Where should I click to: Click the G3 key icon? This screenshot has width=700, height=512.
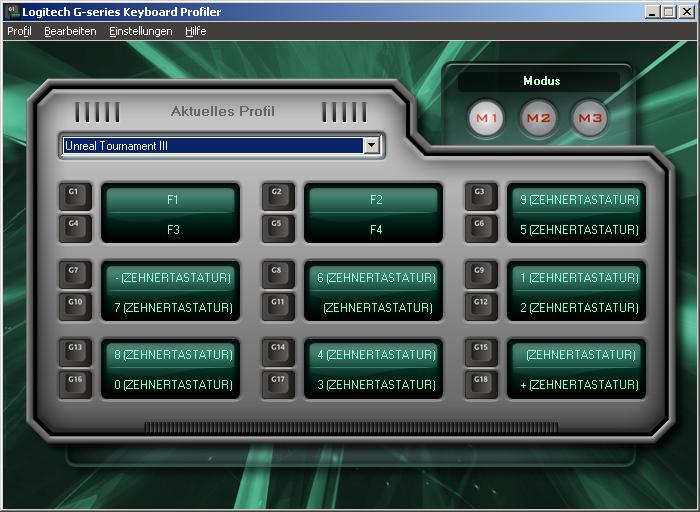point(481,196)
